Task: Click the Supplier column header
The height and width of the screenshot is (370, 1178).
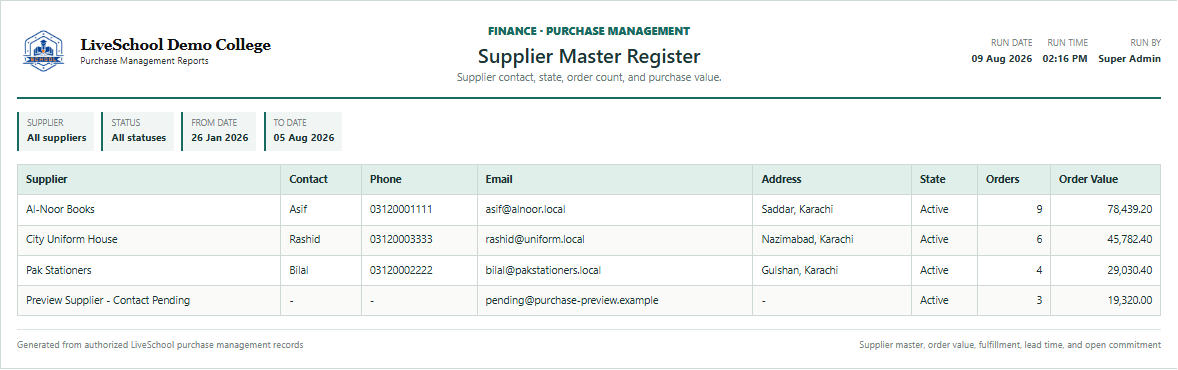Action: 149,180
